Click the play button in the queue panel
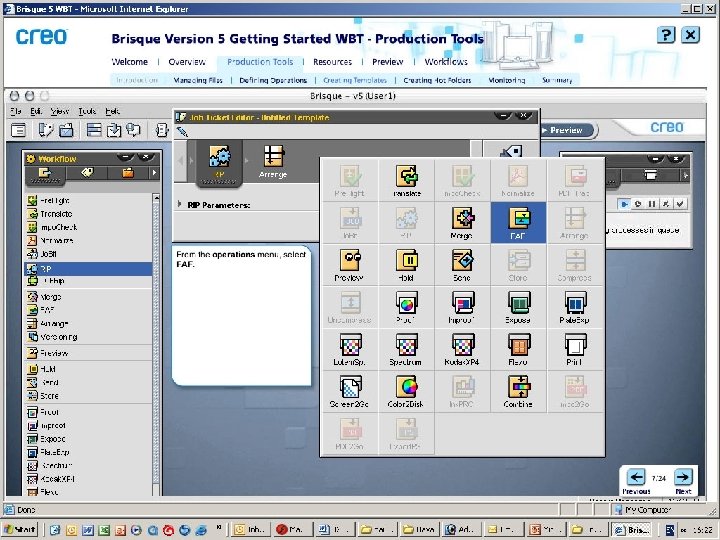This screenshot has width=720, height=540. click(x=624, y=204)
